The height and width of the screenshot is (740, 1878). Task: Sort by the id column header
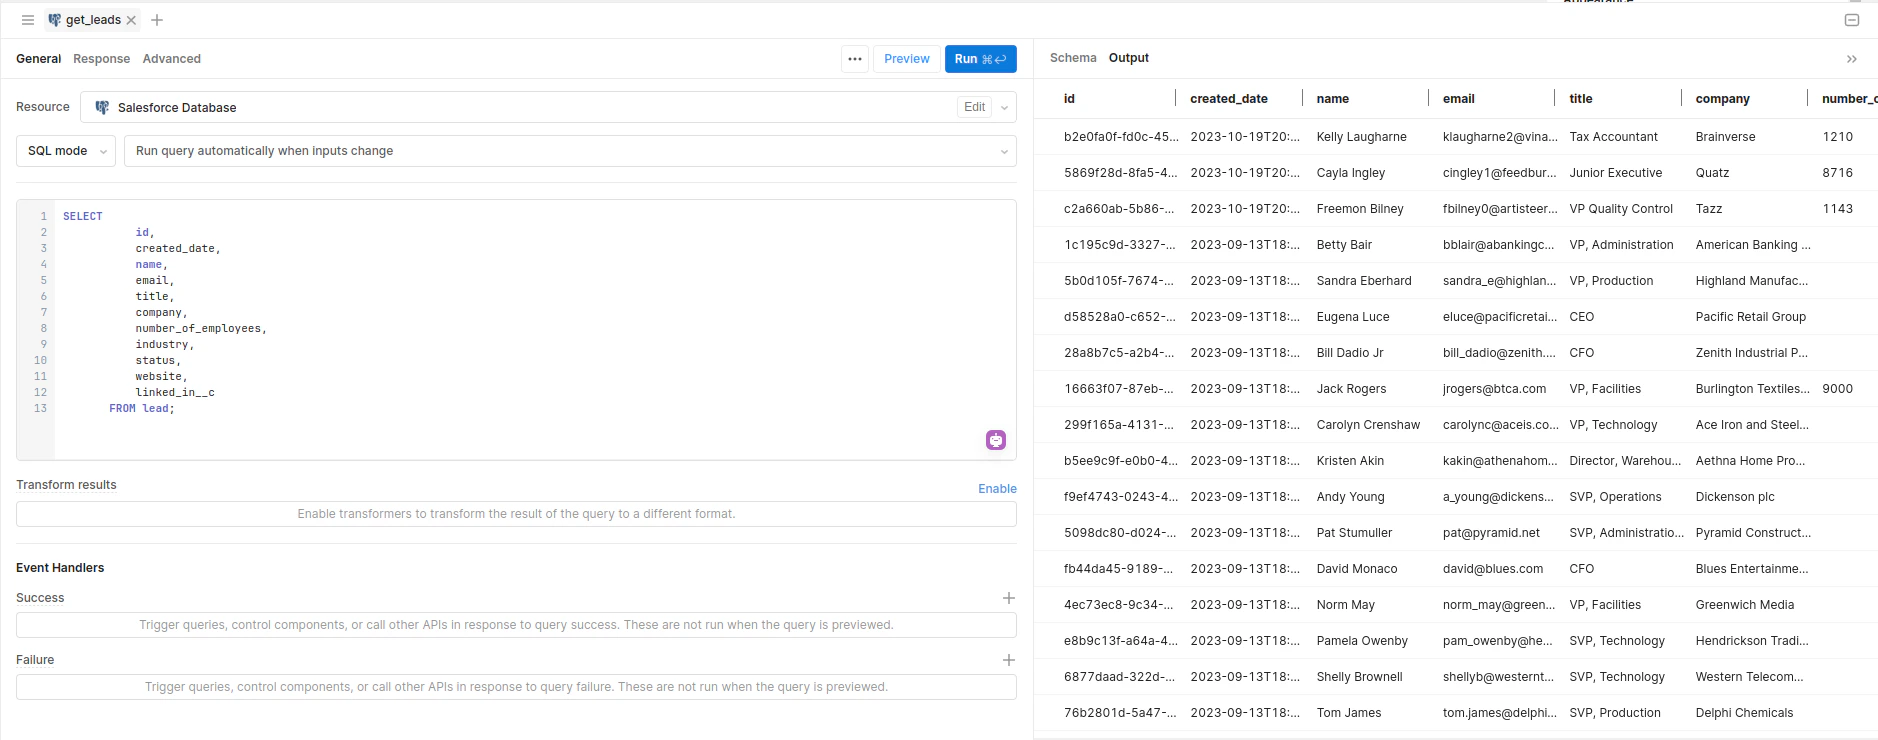[x=1069, y=99]
